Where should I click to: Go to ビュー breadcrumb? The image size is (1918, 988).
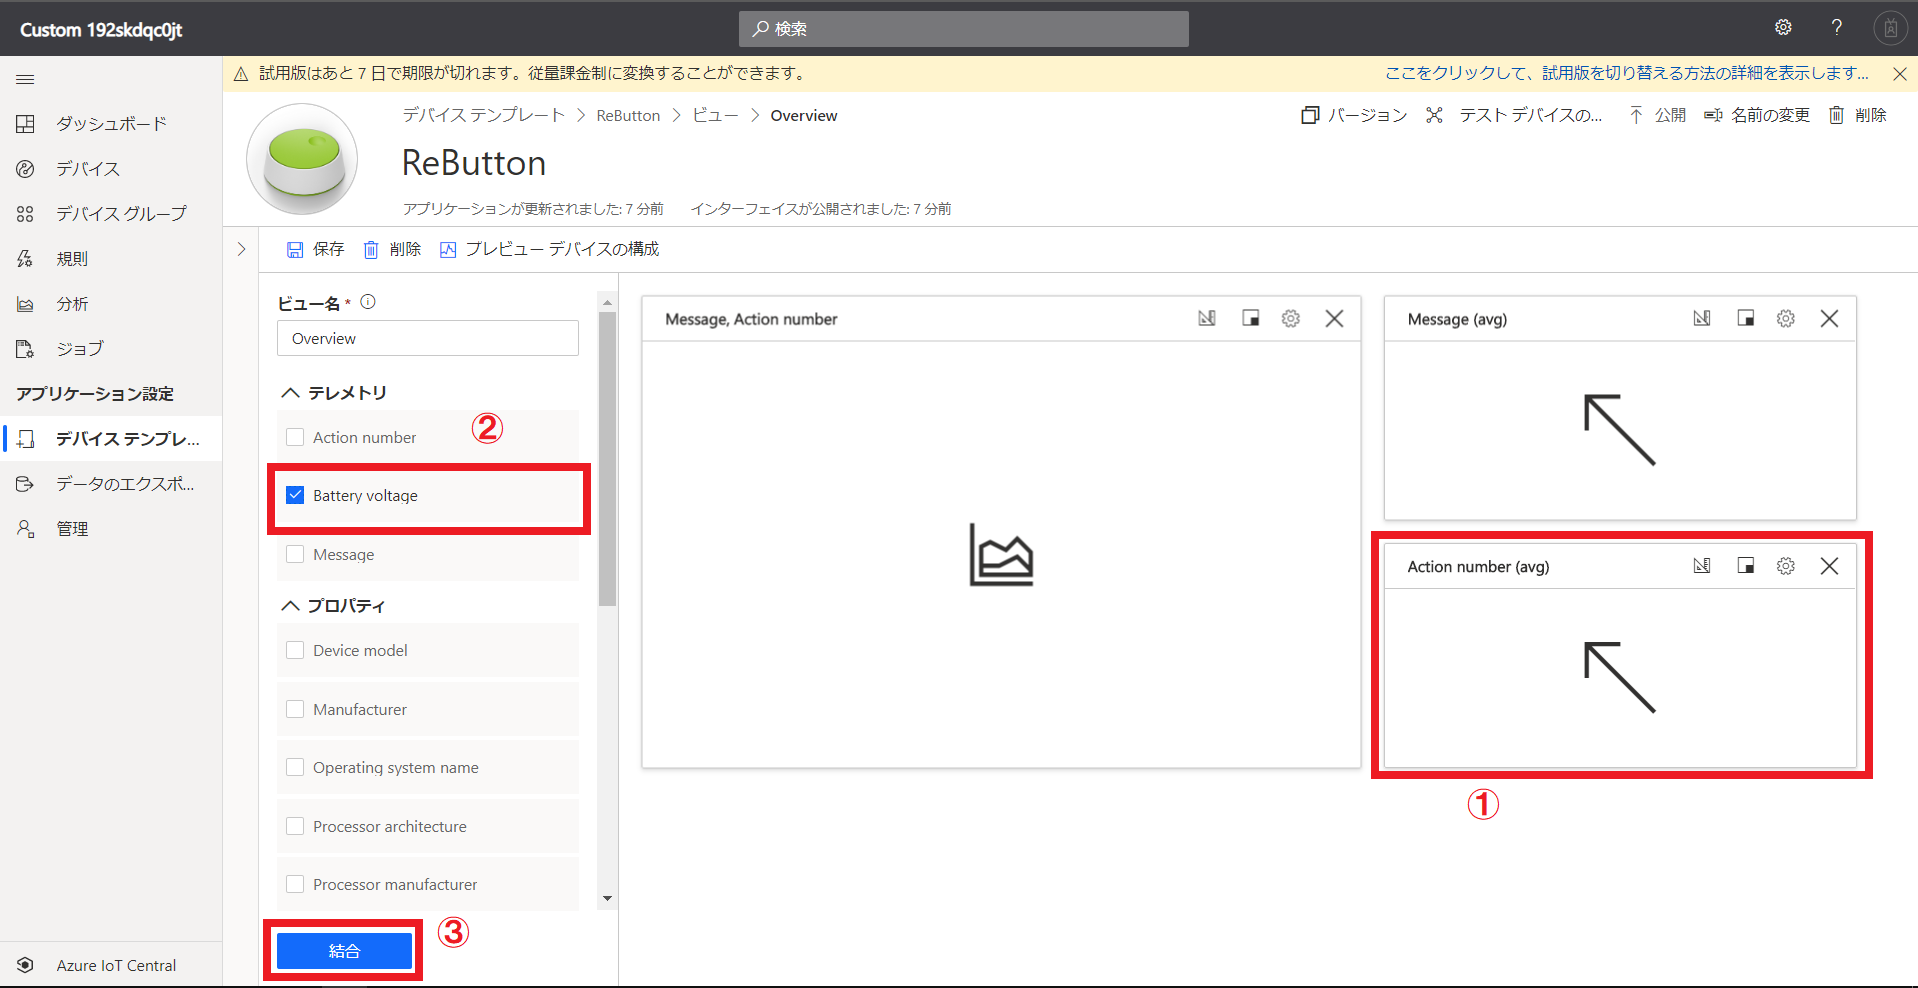(715, 115)
